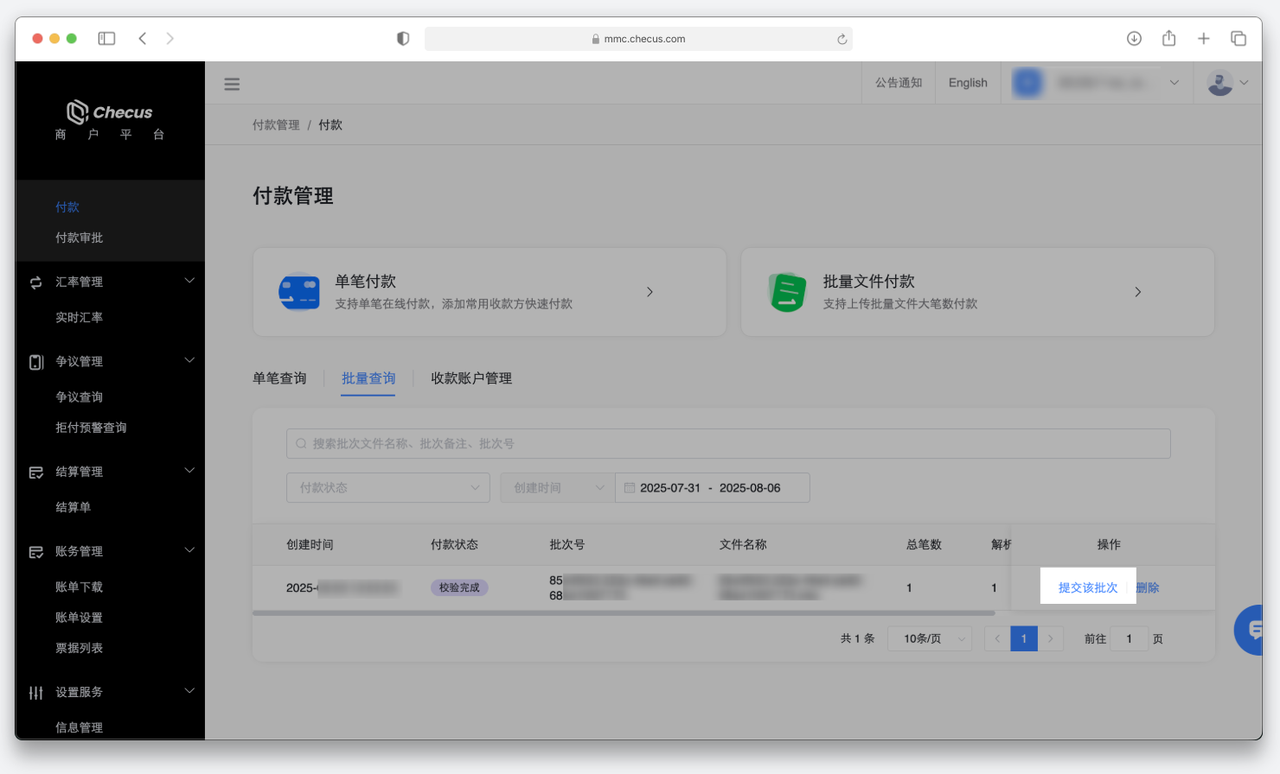Click the single payment card icon
The image size is (1280, 774).
(x=299, y=292)
